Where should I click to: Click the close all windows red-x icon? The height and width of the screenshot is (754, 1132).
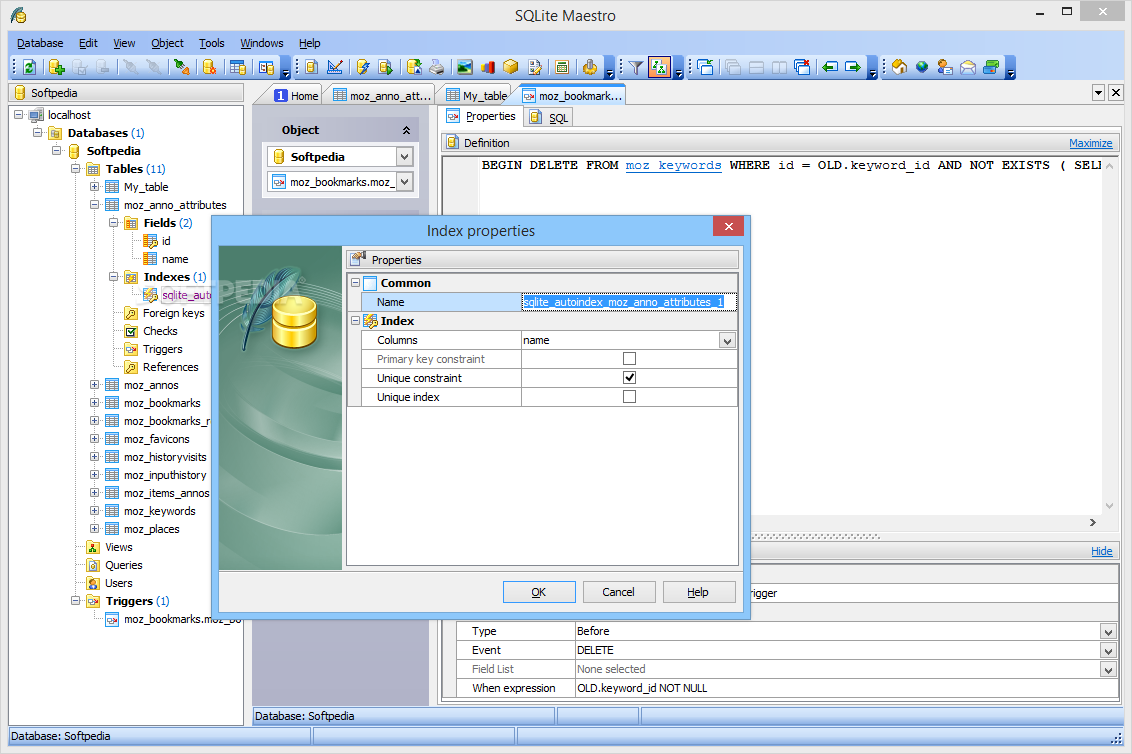(x=802, y=67)
